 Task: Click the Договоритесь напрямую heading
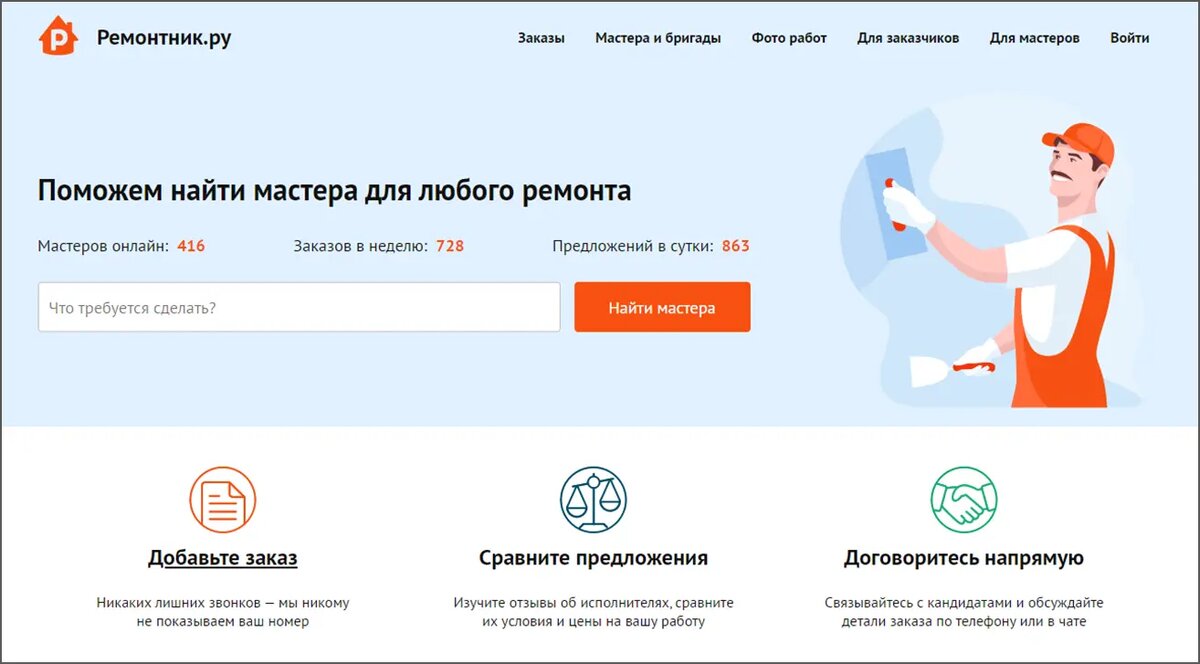tap(964, 558)
